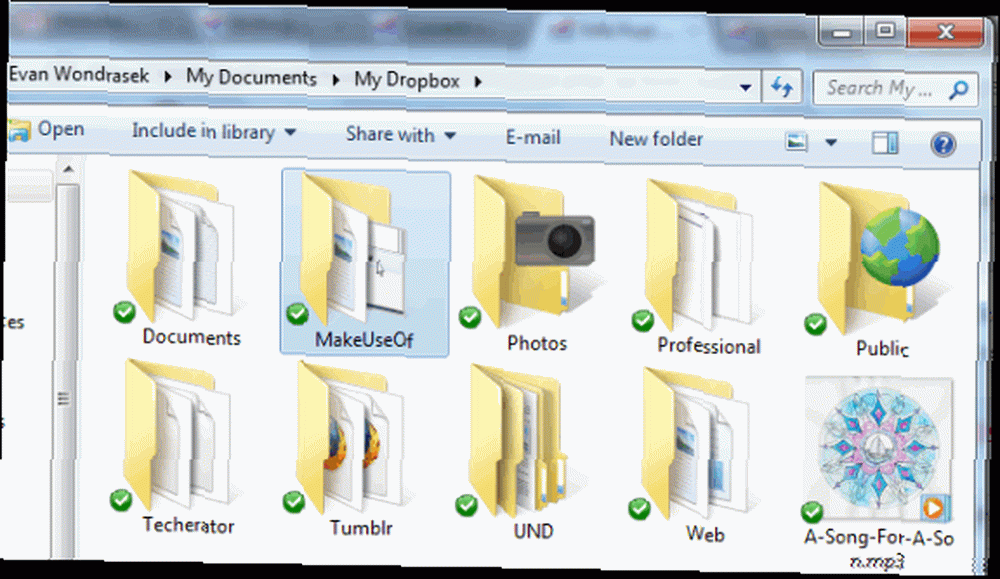The width and height of the screenshot is (1000, 579).
Task: Select the MakeUseOf folder icon
Action: pos(354,247)
